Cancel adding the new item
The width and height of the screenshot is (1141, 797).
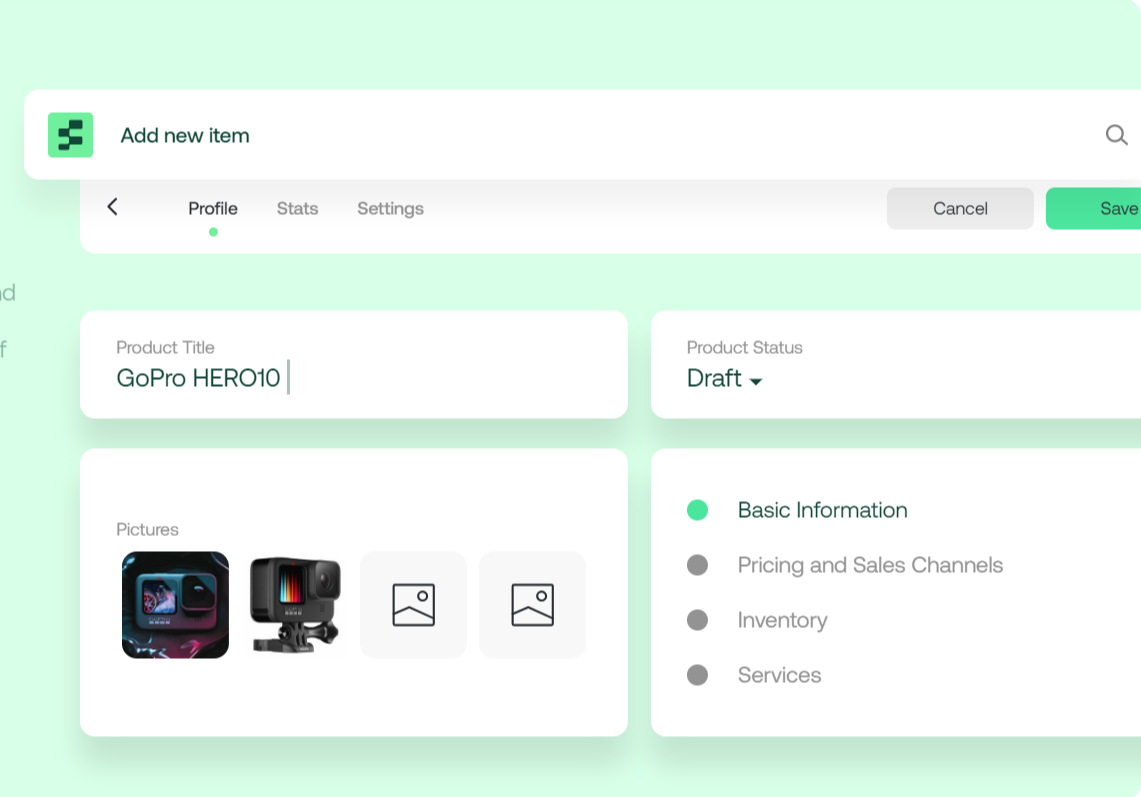(x=959, y=208)
